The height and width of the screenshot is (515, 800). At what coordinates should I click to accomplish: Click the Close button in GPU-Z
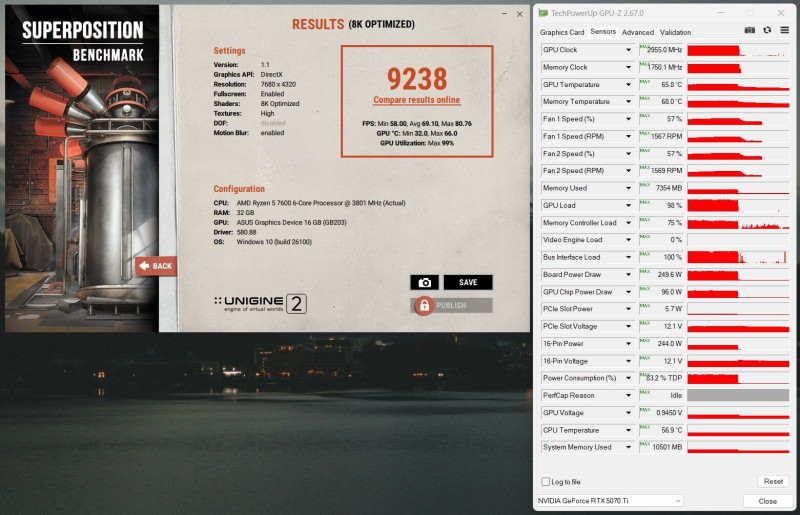(767, 501)
